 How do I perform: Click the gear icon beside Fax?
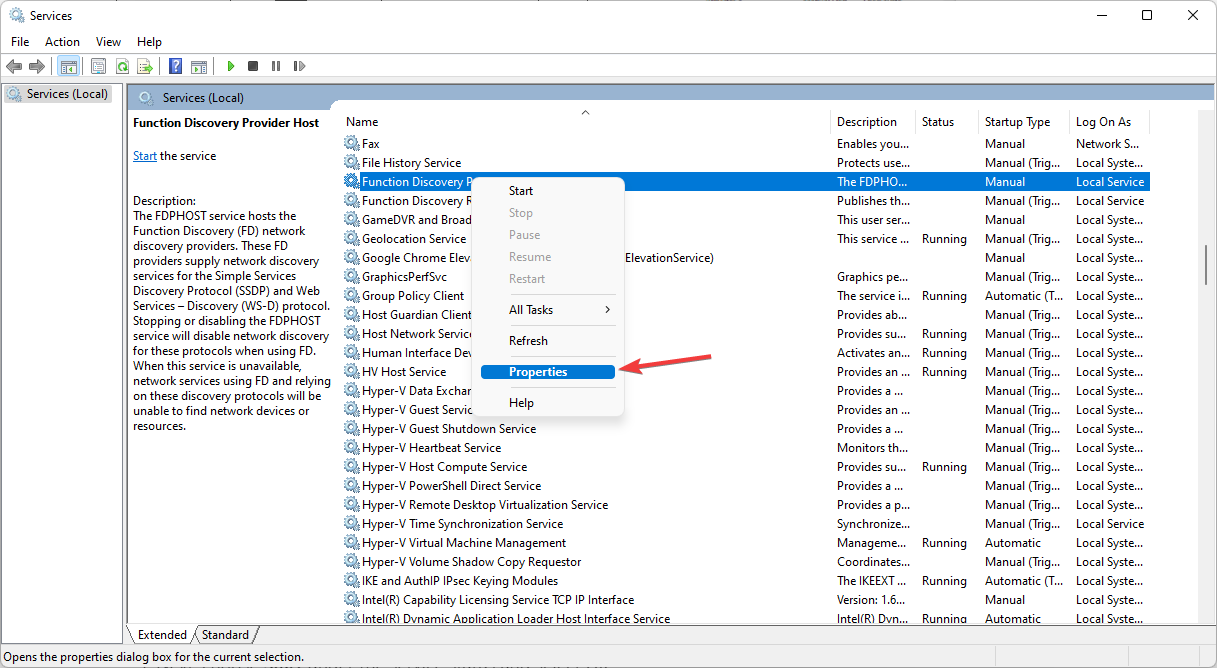(x=351, y=144)
